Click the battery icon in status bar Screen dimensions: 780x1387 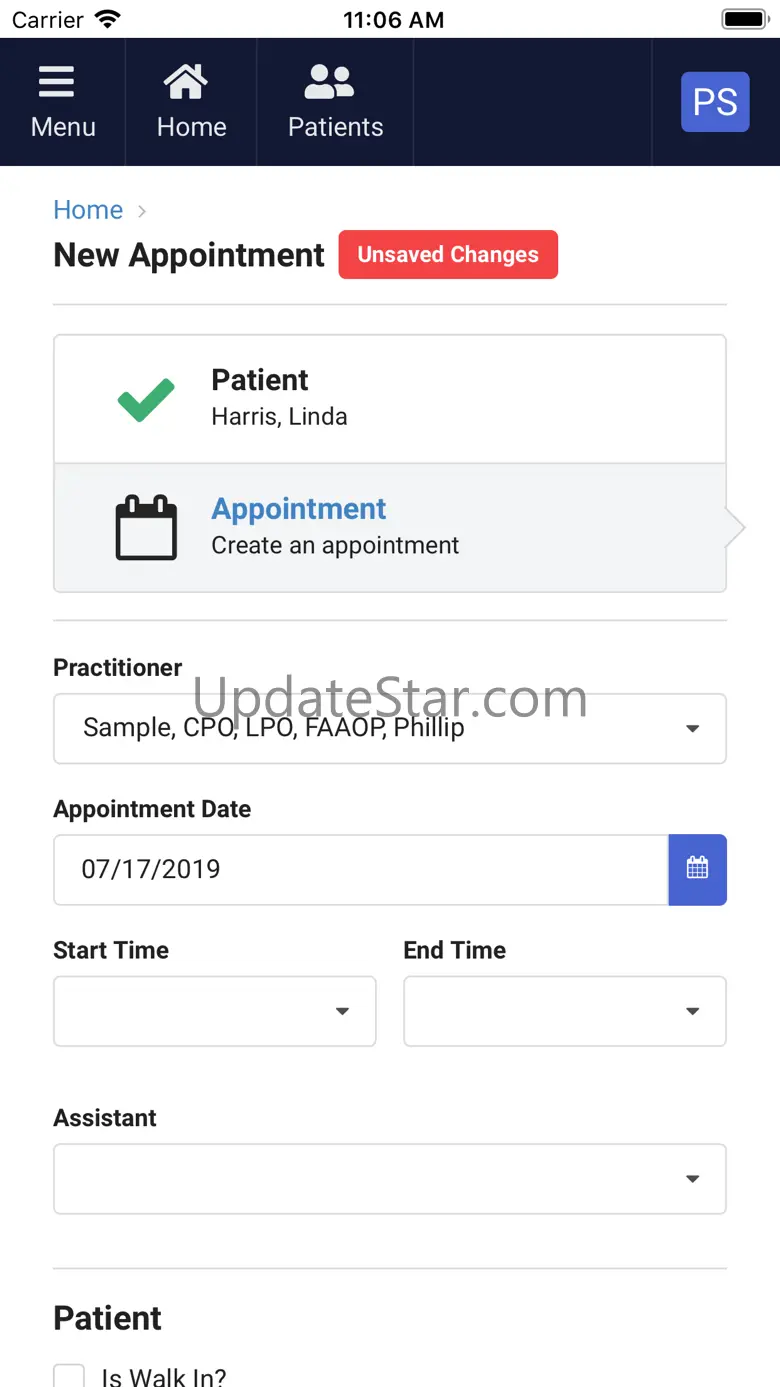(744, 19)
